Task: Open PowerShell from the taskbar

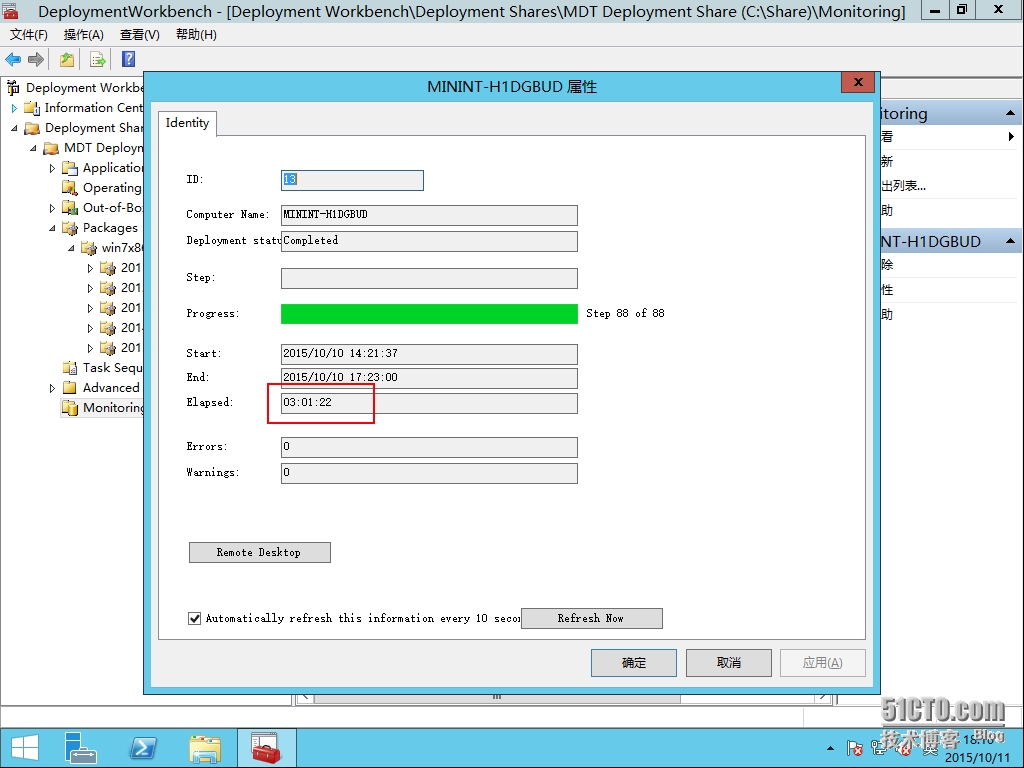Action: click(x=144, y=748)
